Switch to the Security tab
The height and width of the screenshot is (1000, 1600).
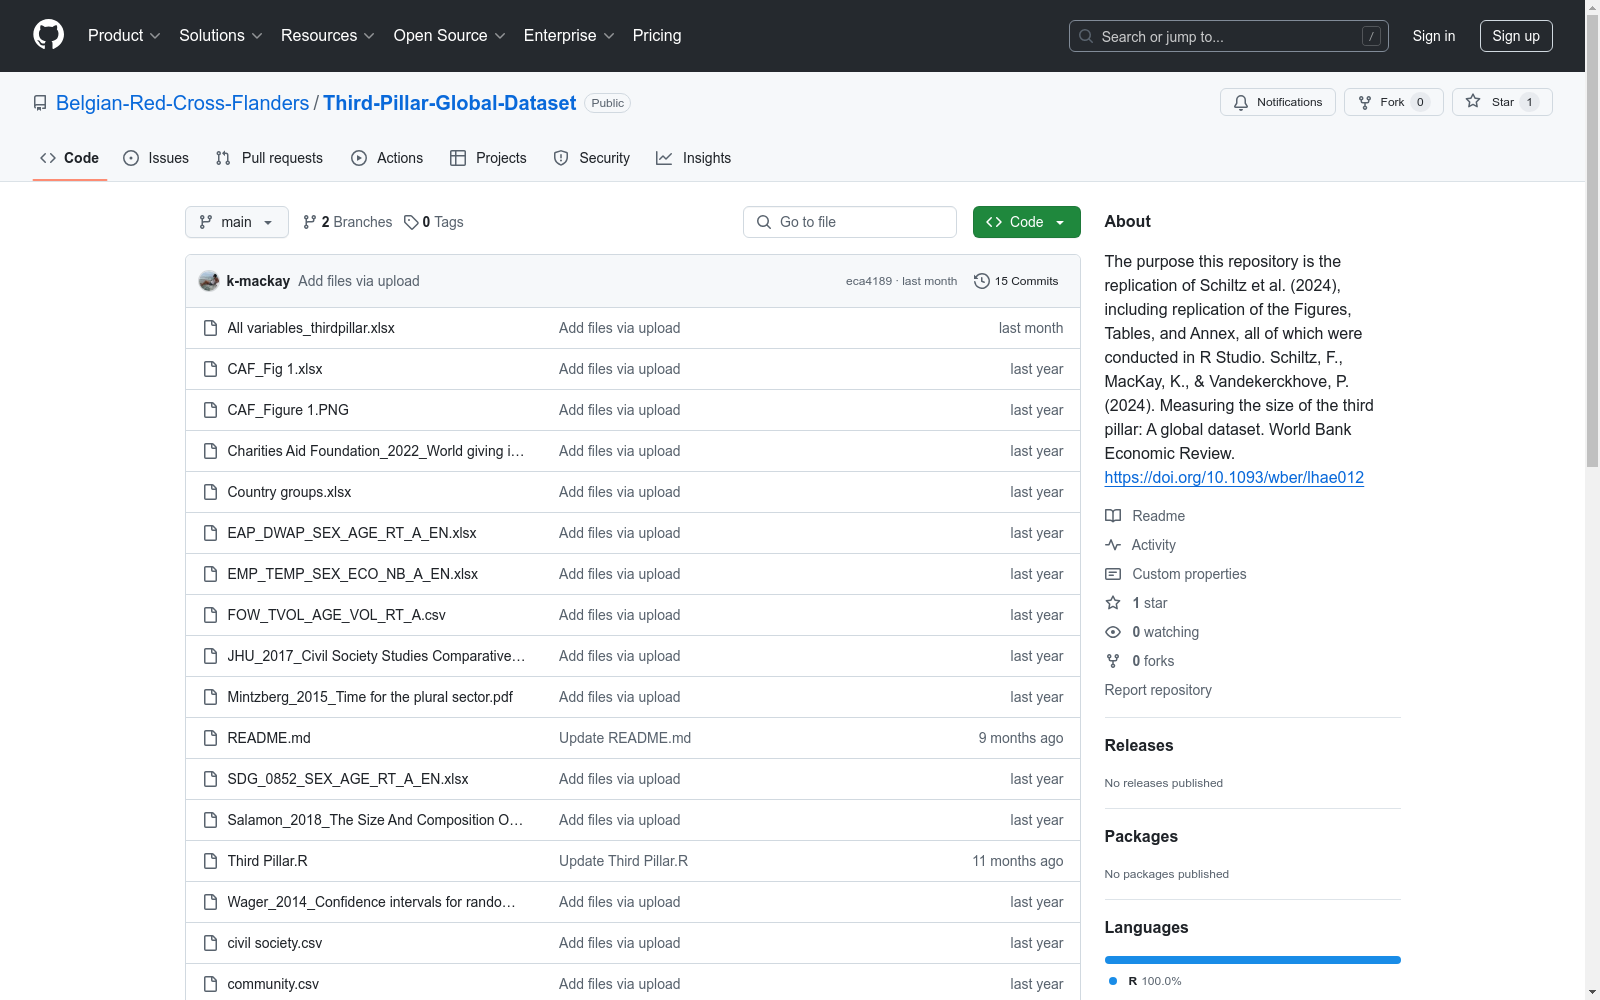pos(592,158)
